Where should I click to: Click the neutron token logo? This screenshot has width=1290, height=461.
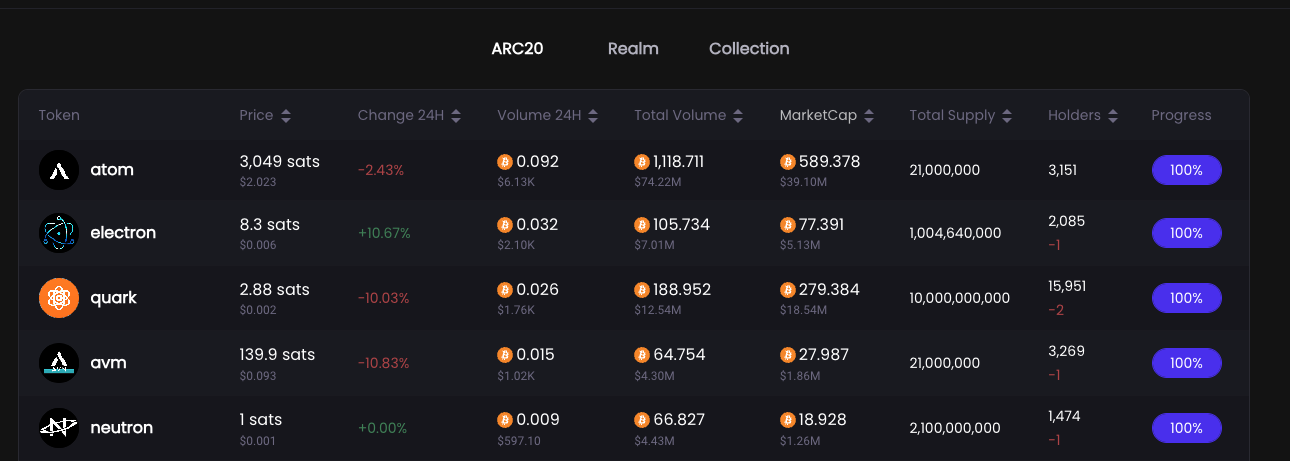tap(59, 428)
